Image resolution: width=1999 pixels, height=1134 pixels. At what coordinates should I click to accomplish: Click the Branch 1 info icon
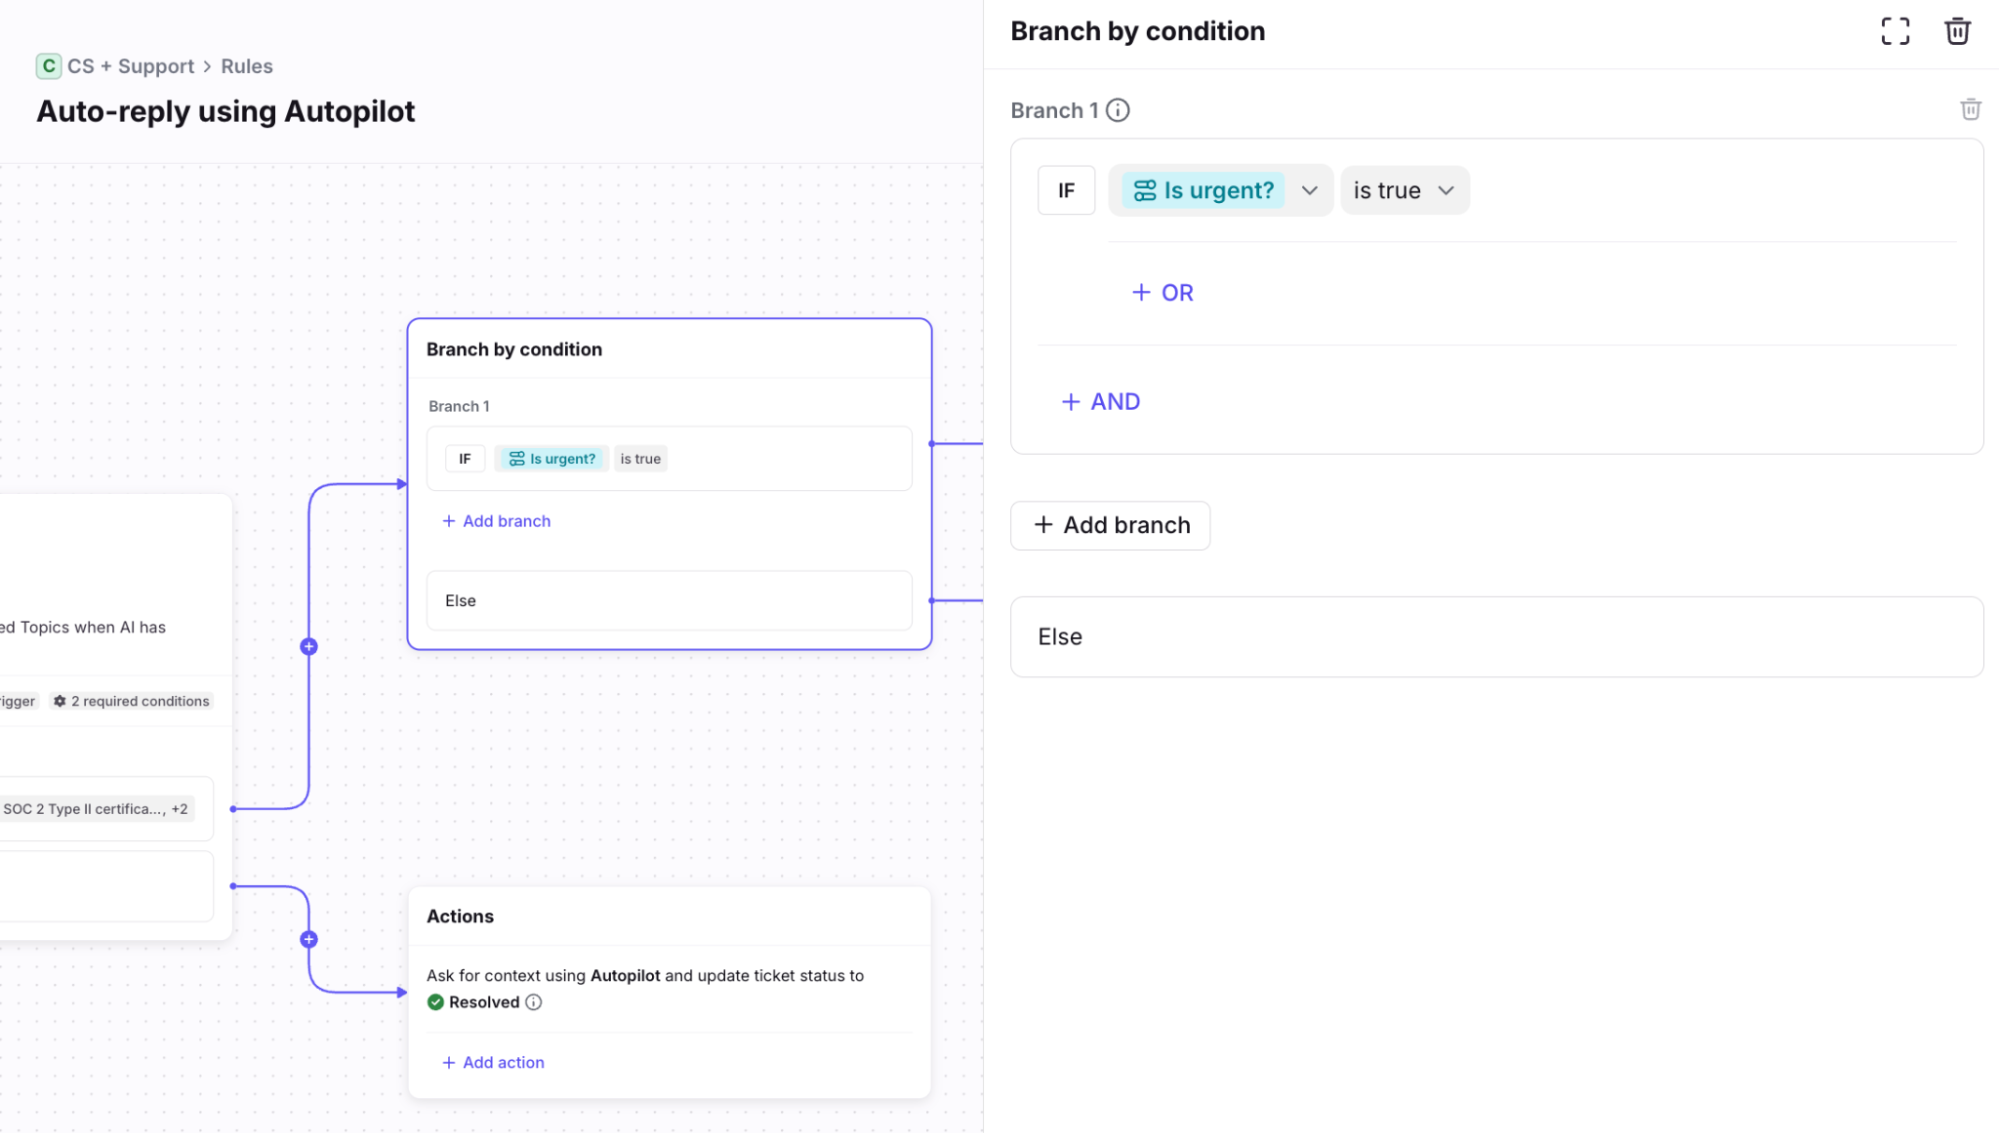click(x=1118, y=110)
